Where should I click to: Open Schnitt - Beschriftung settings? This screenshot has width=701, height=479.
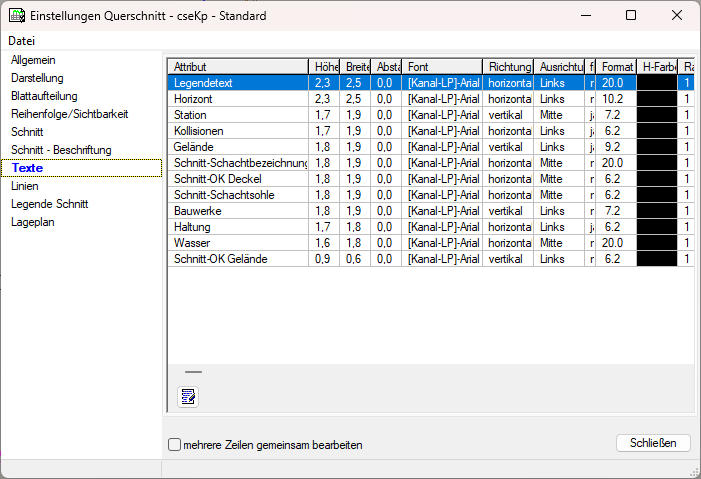[x=61, y=150]
